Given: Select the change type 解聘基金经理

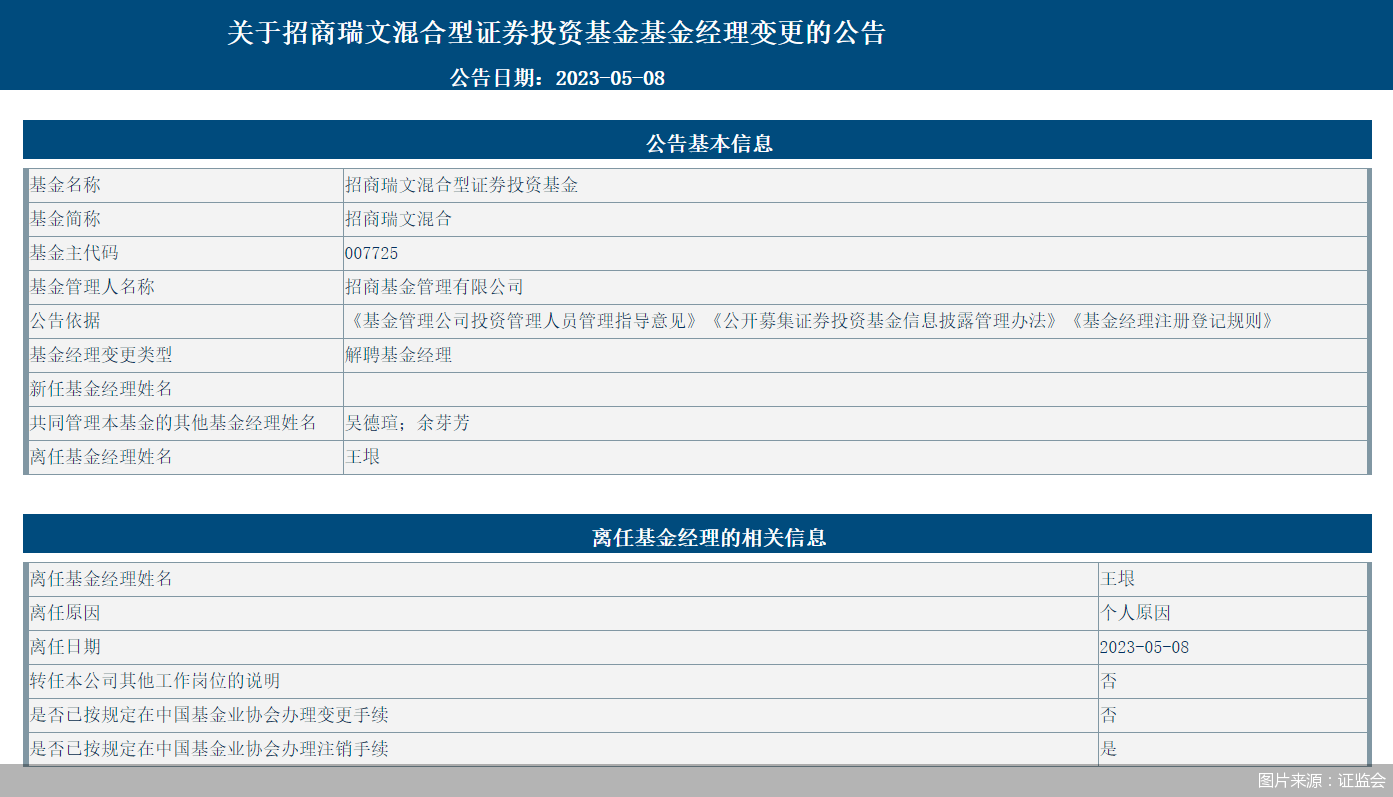Looking at the screenshot, I should click(398, 355).
